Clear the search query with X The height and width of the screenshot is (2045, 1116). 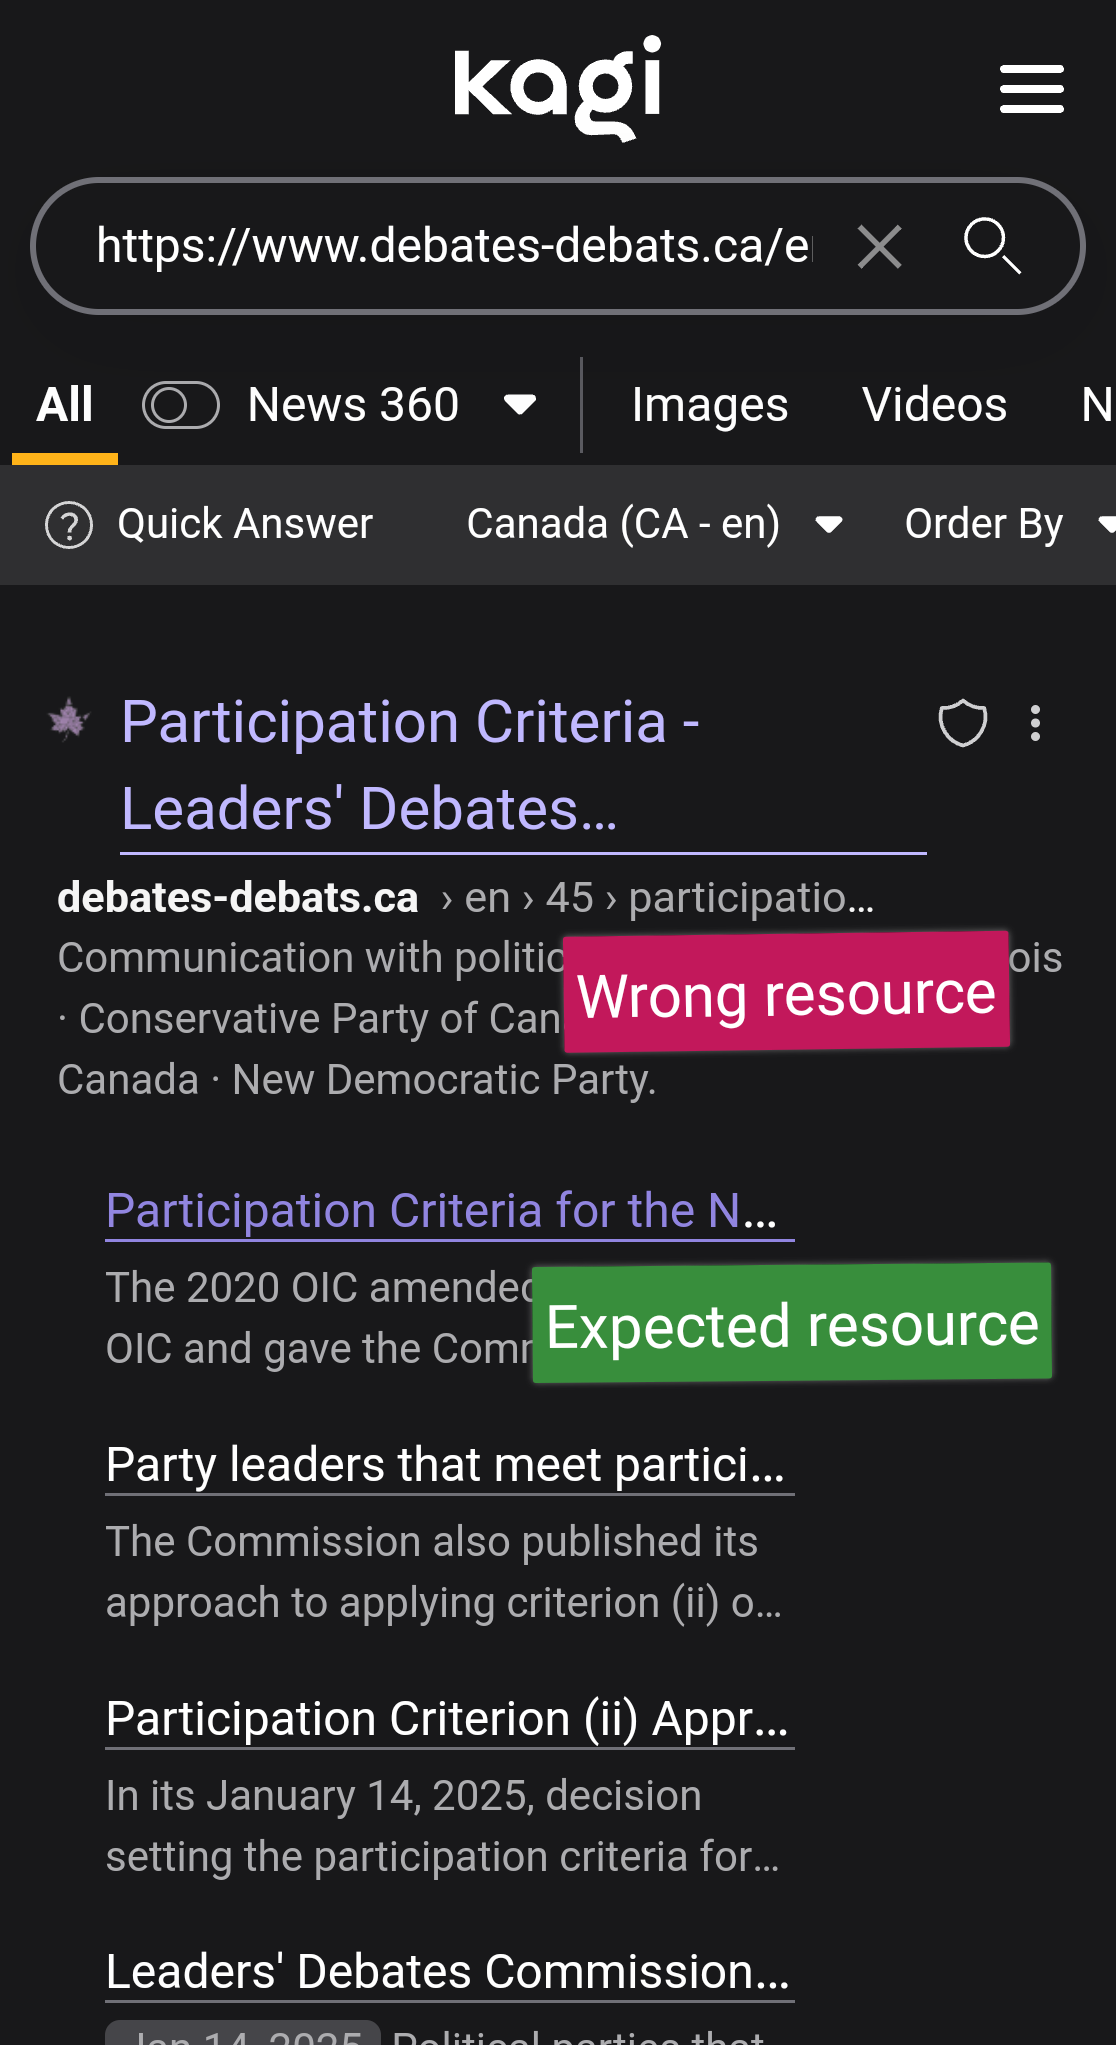(x=879, y=246)
